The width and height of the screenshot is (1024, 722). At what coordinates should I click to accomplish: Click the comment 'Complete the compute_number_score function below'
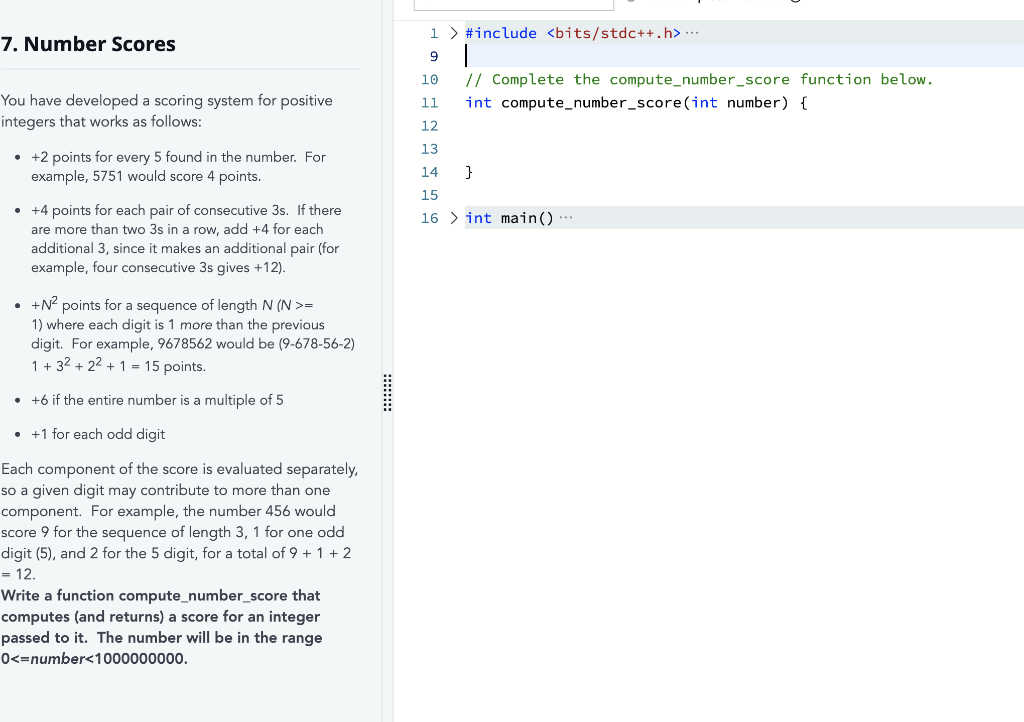click(x=699, y=80)
